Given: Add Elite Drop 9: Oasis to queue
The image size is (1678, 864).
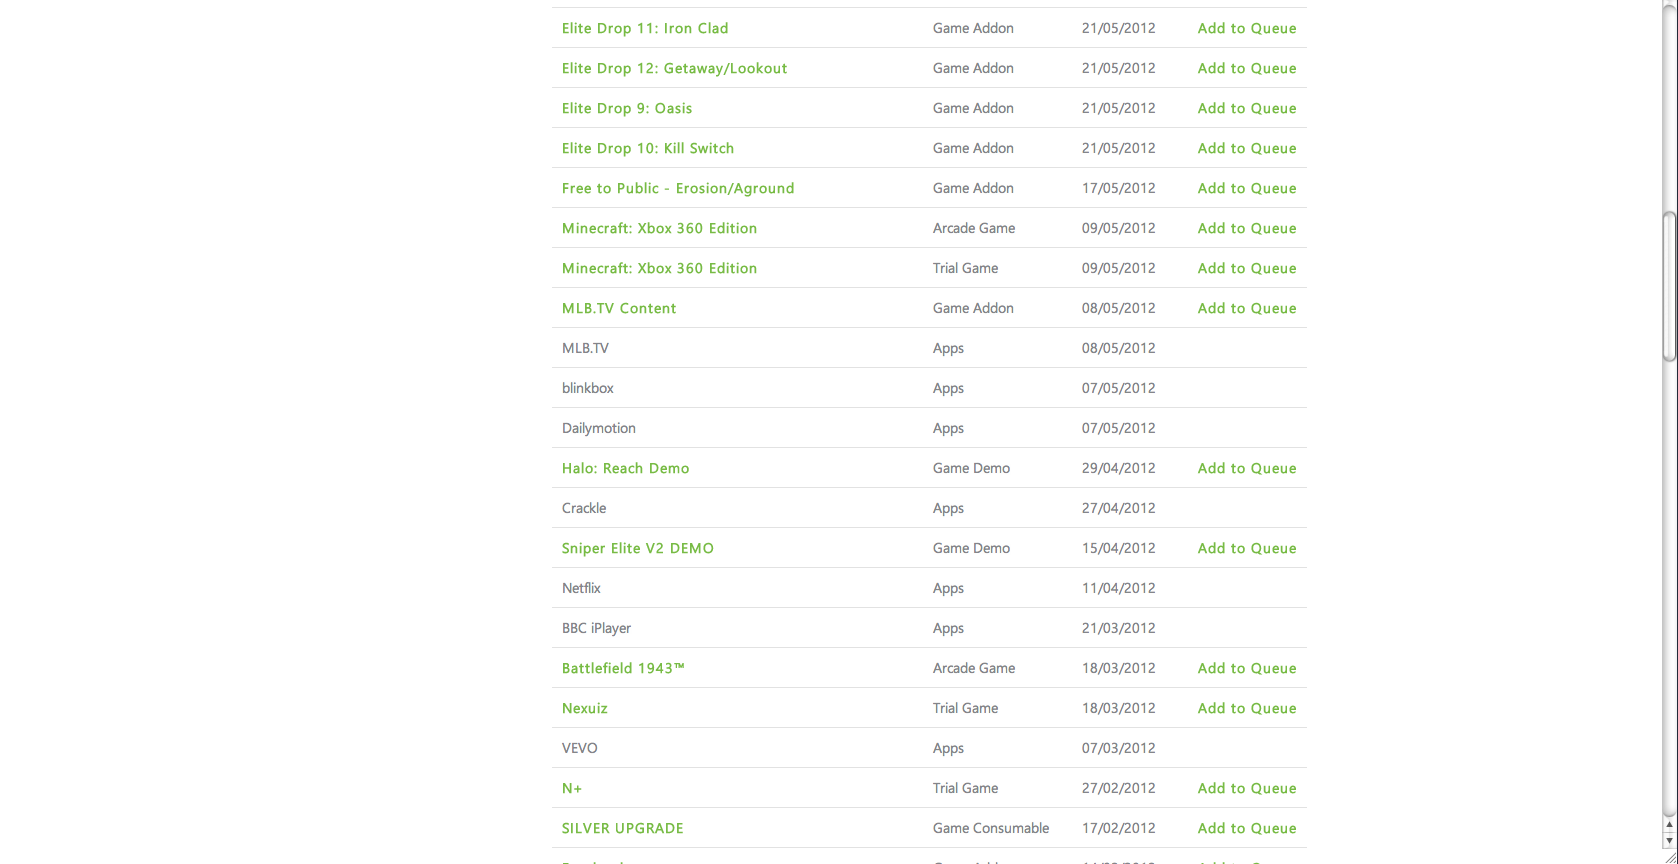Looking at the screenshot, I should click(x=1247, y=108).
